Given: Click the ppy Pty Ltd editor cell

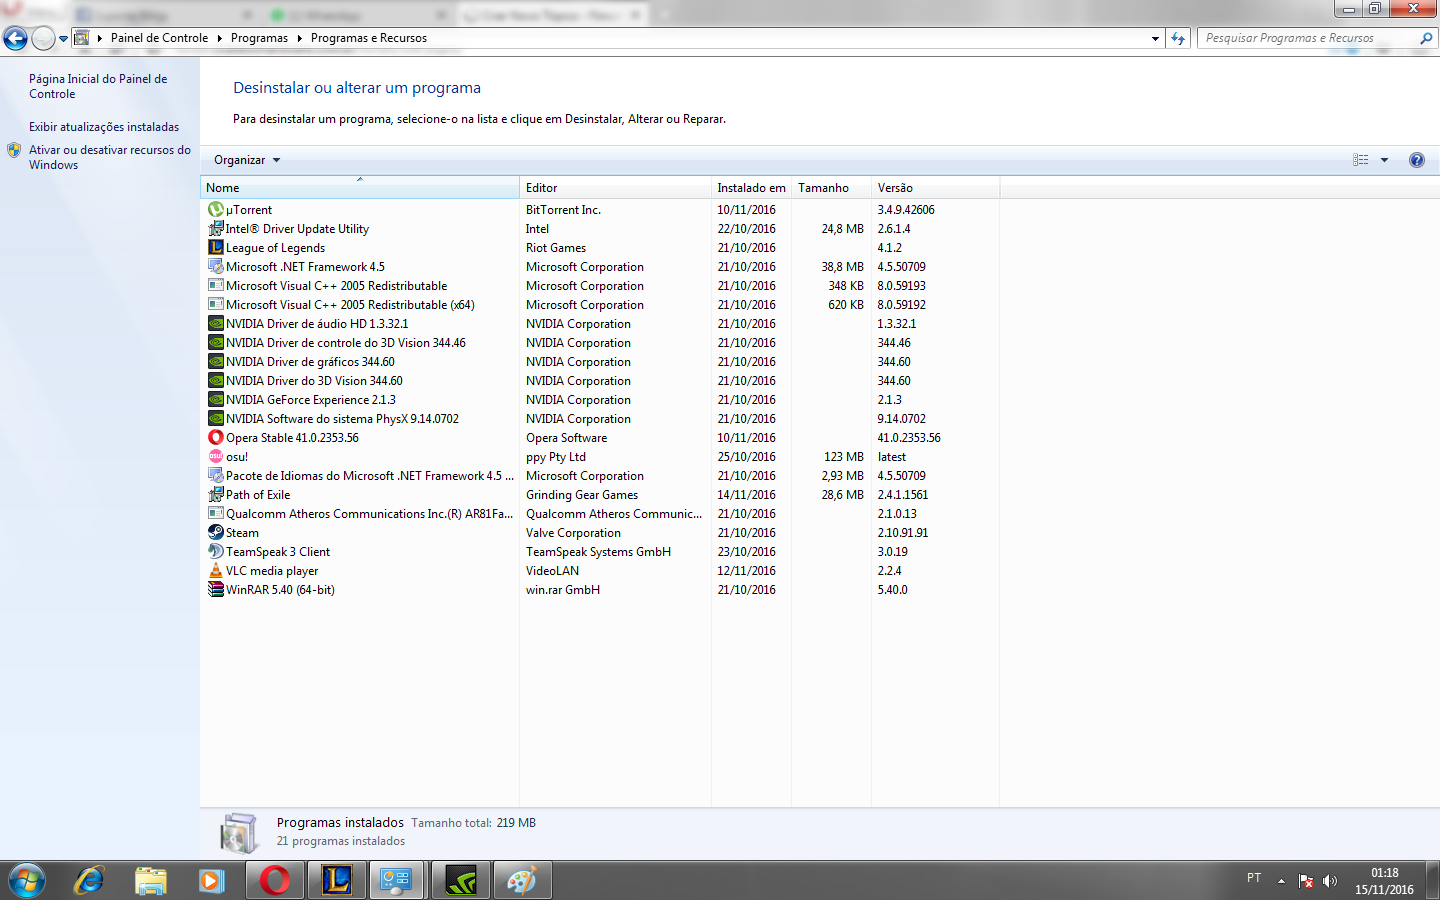Looking at the screenshot, I should tap(556, 457).
